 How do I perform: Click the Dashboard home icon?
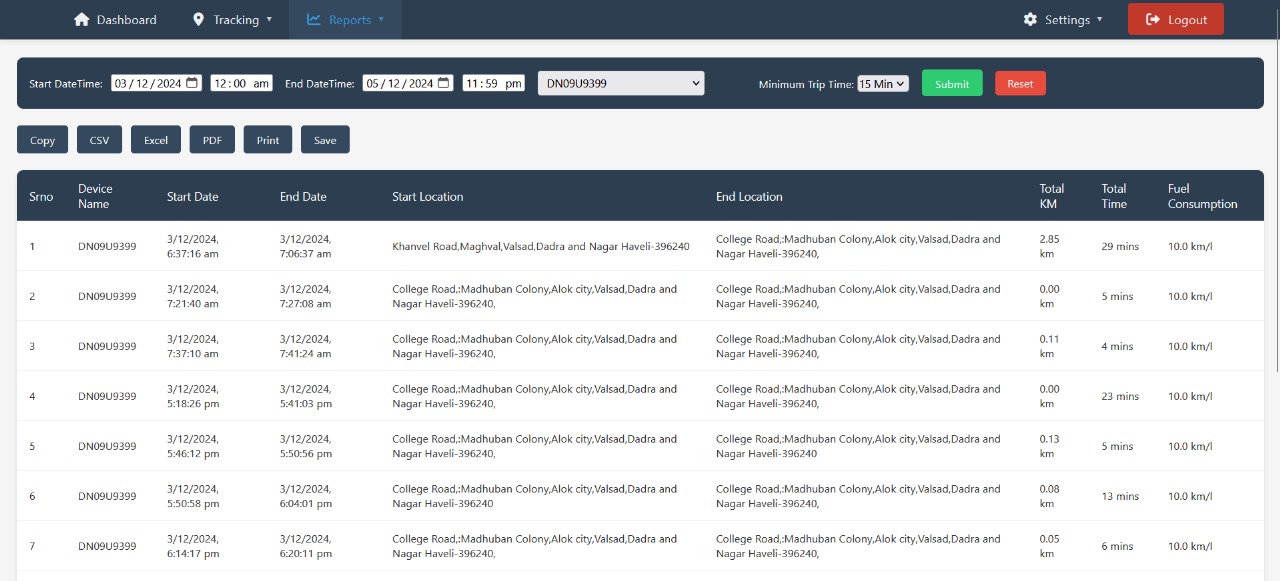pos(82,19)
